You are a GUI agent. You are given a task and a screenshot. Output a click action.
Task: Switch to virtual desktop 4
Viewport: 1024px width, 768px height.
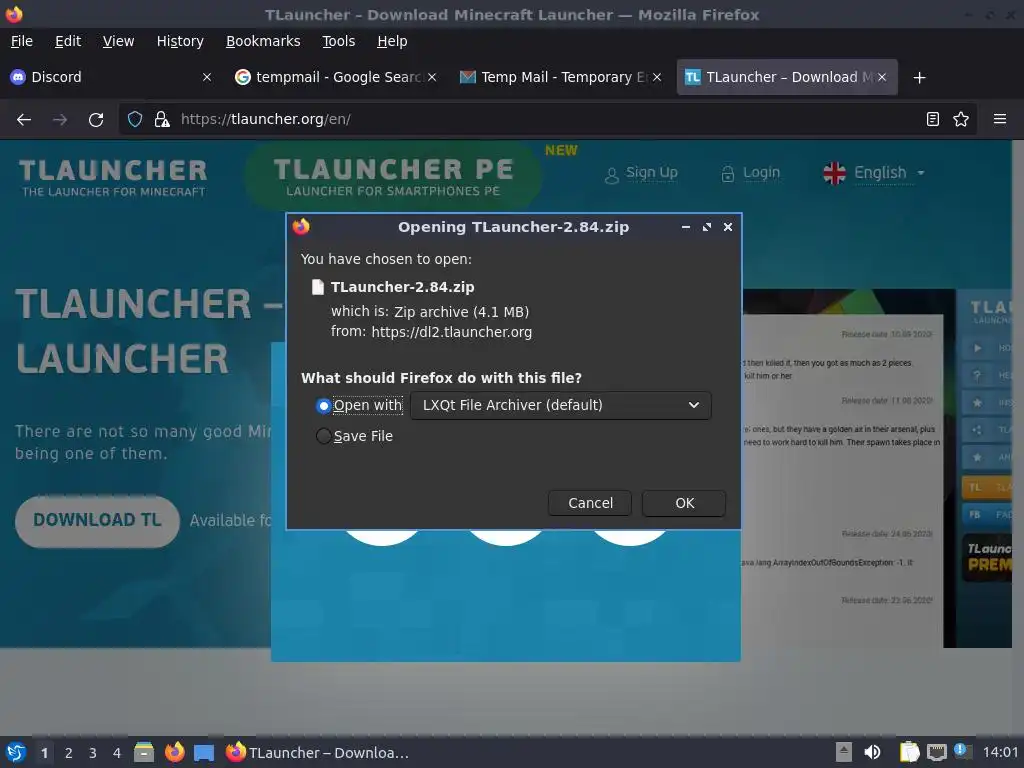117,753
